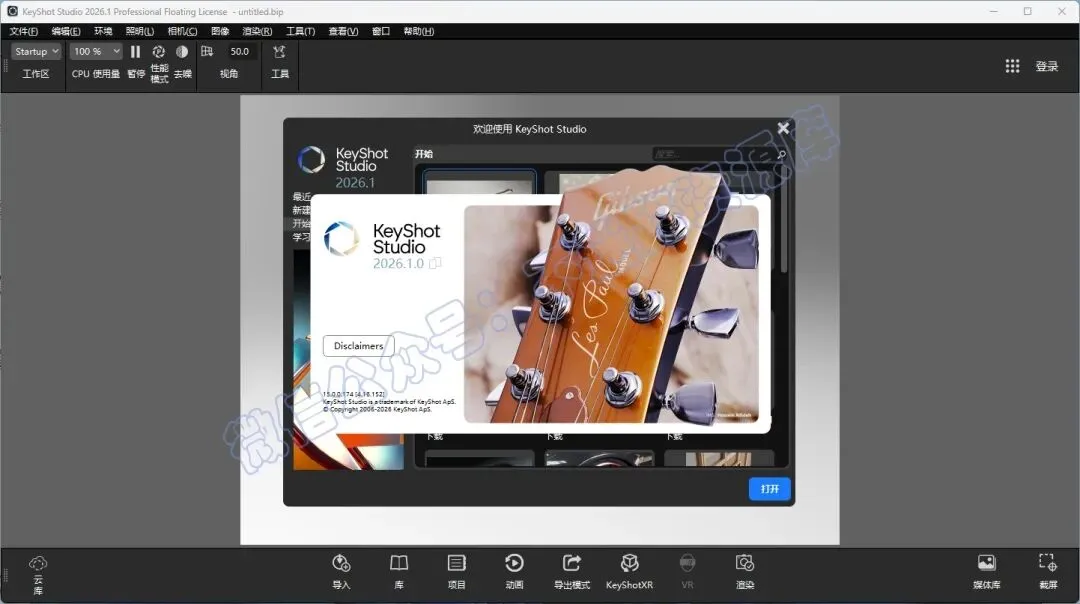The image size is (1080, 604).
Task: Click the Disclaimers button
Action: (358, 346)
